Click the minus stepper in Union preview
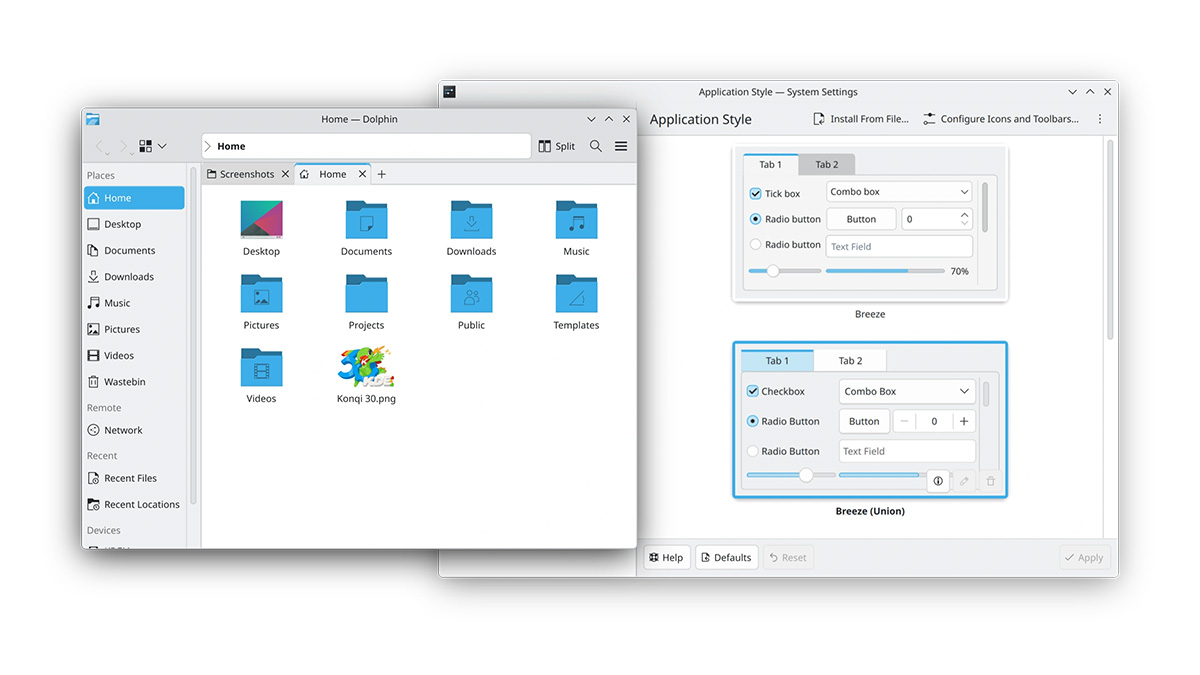 click(904, 421)
